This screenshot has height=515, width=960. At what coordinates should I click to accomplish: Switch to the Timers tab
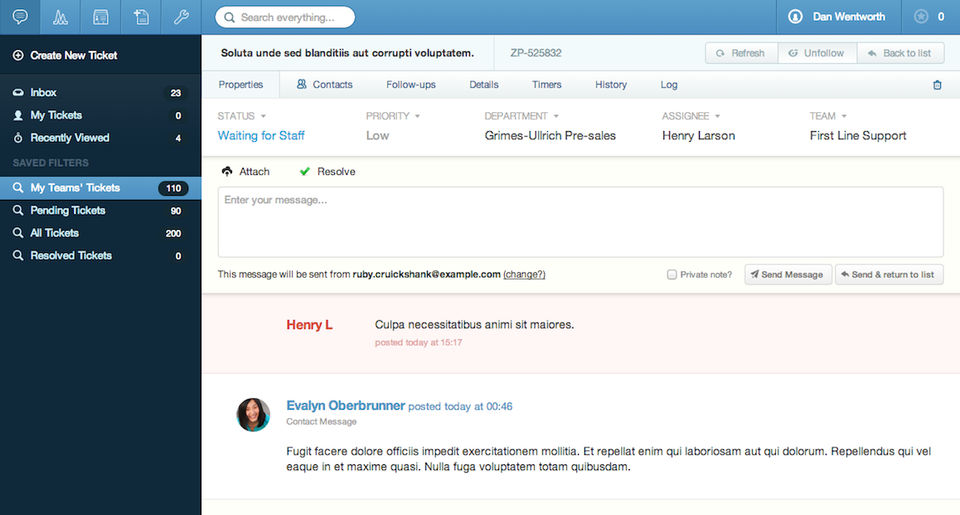tap(546, 85)
